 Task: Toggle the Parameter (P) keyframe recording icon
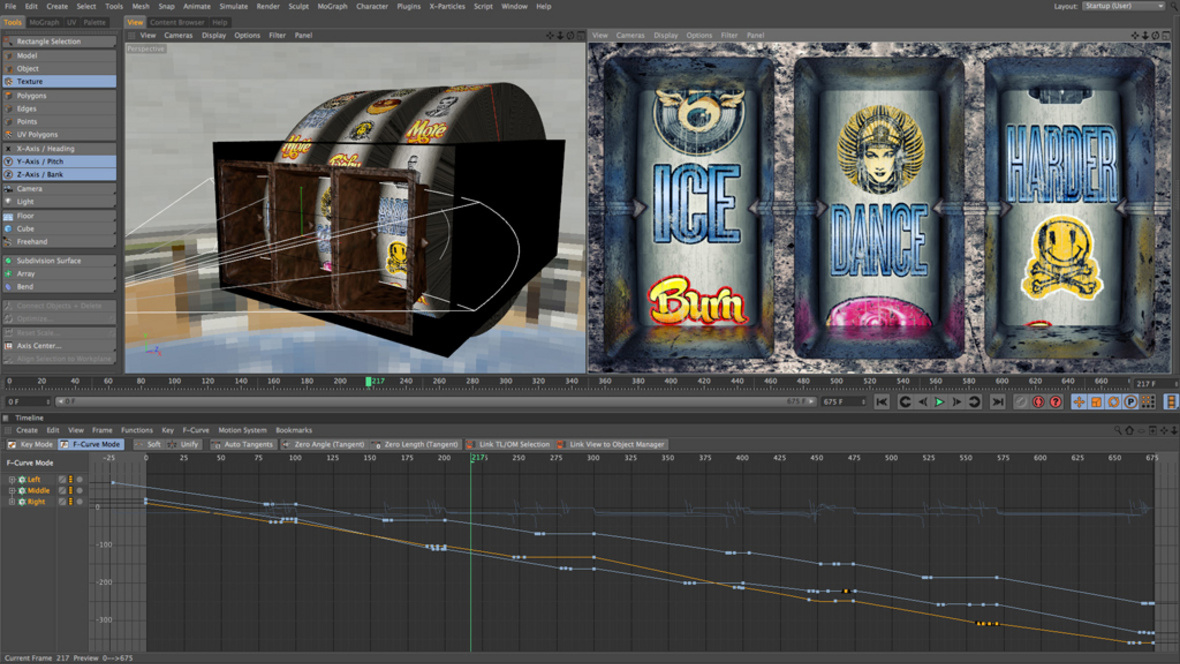click(1130, 402)
